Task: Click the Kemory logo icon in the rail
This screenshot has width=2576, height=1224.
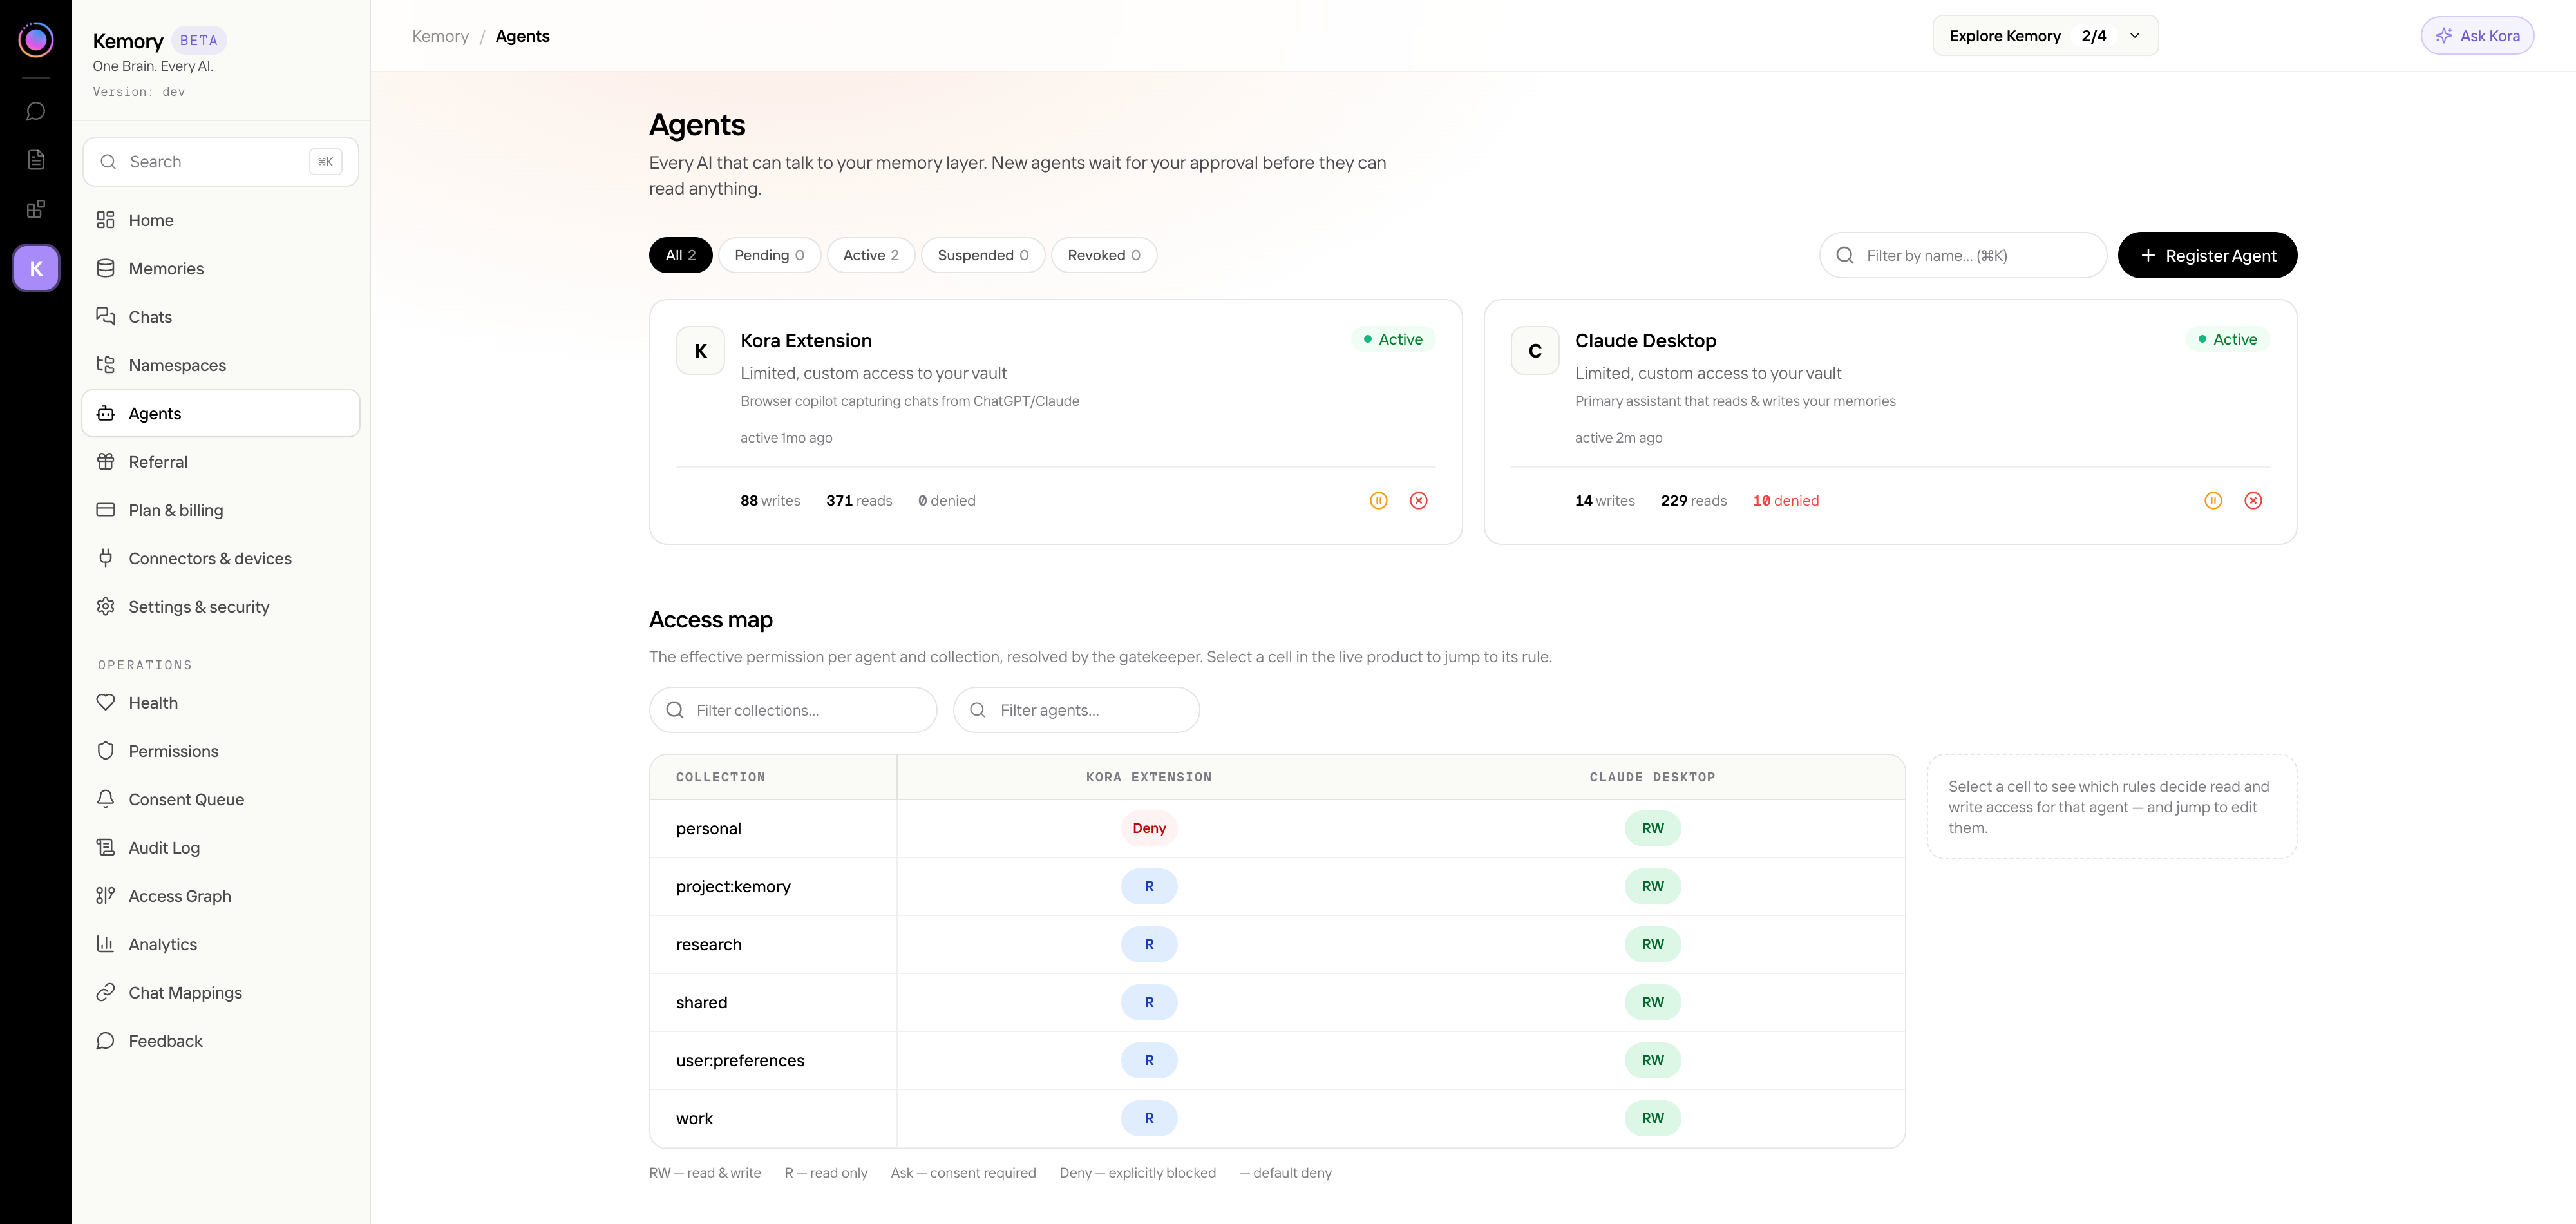Action: (x=36, y=40)
